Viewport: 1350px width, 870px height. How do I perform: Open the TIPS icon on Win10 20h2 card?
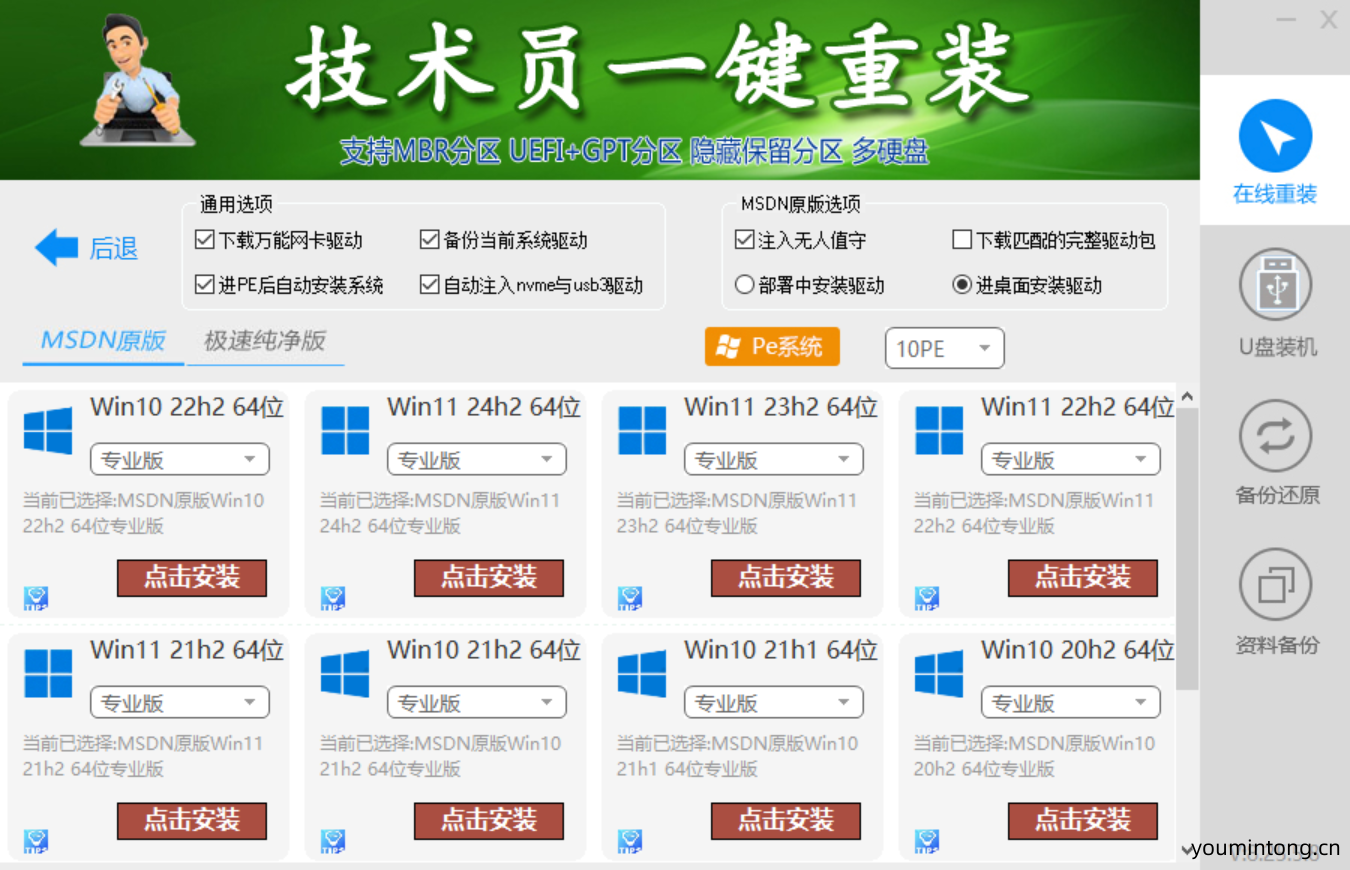927,841
